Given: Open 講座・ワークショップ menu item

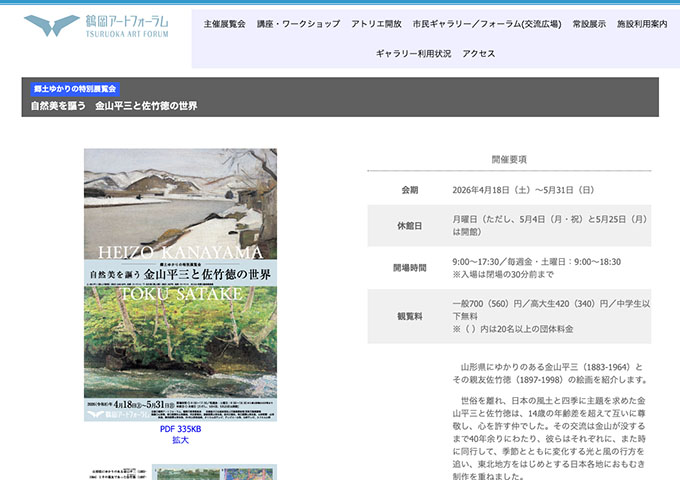Looking at the screenshot, I should 298,24.
